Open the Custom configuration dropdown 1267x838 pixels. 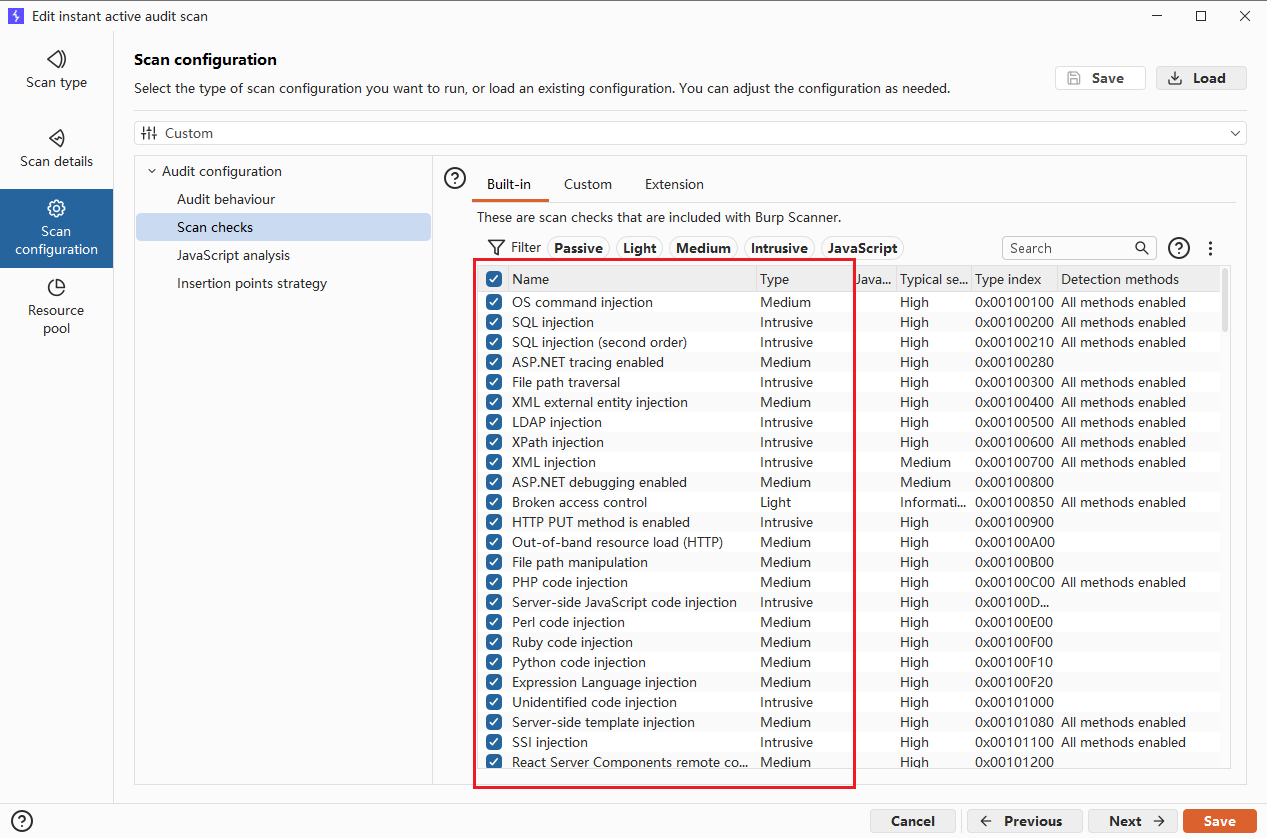tap(690, 133)
